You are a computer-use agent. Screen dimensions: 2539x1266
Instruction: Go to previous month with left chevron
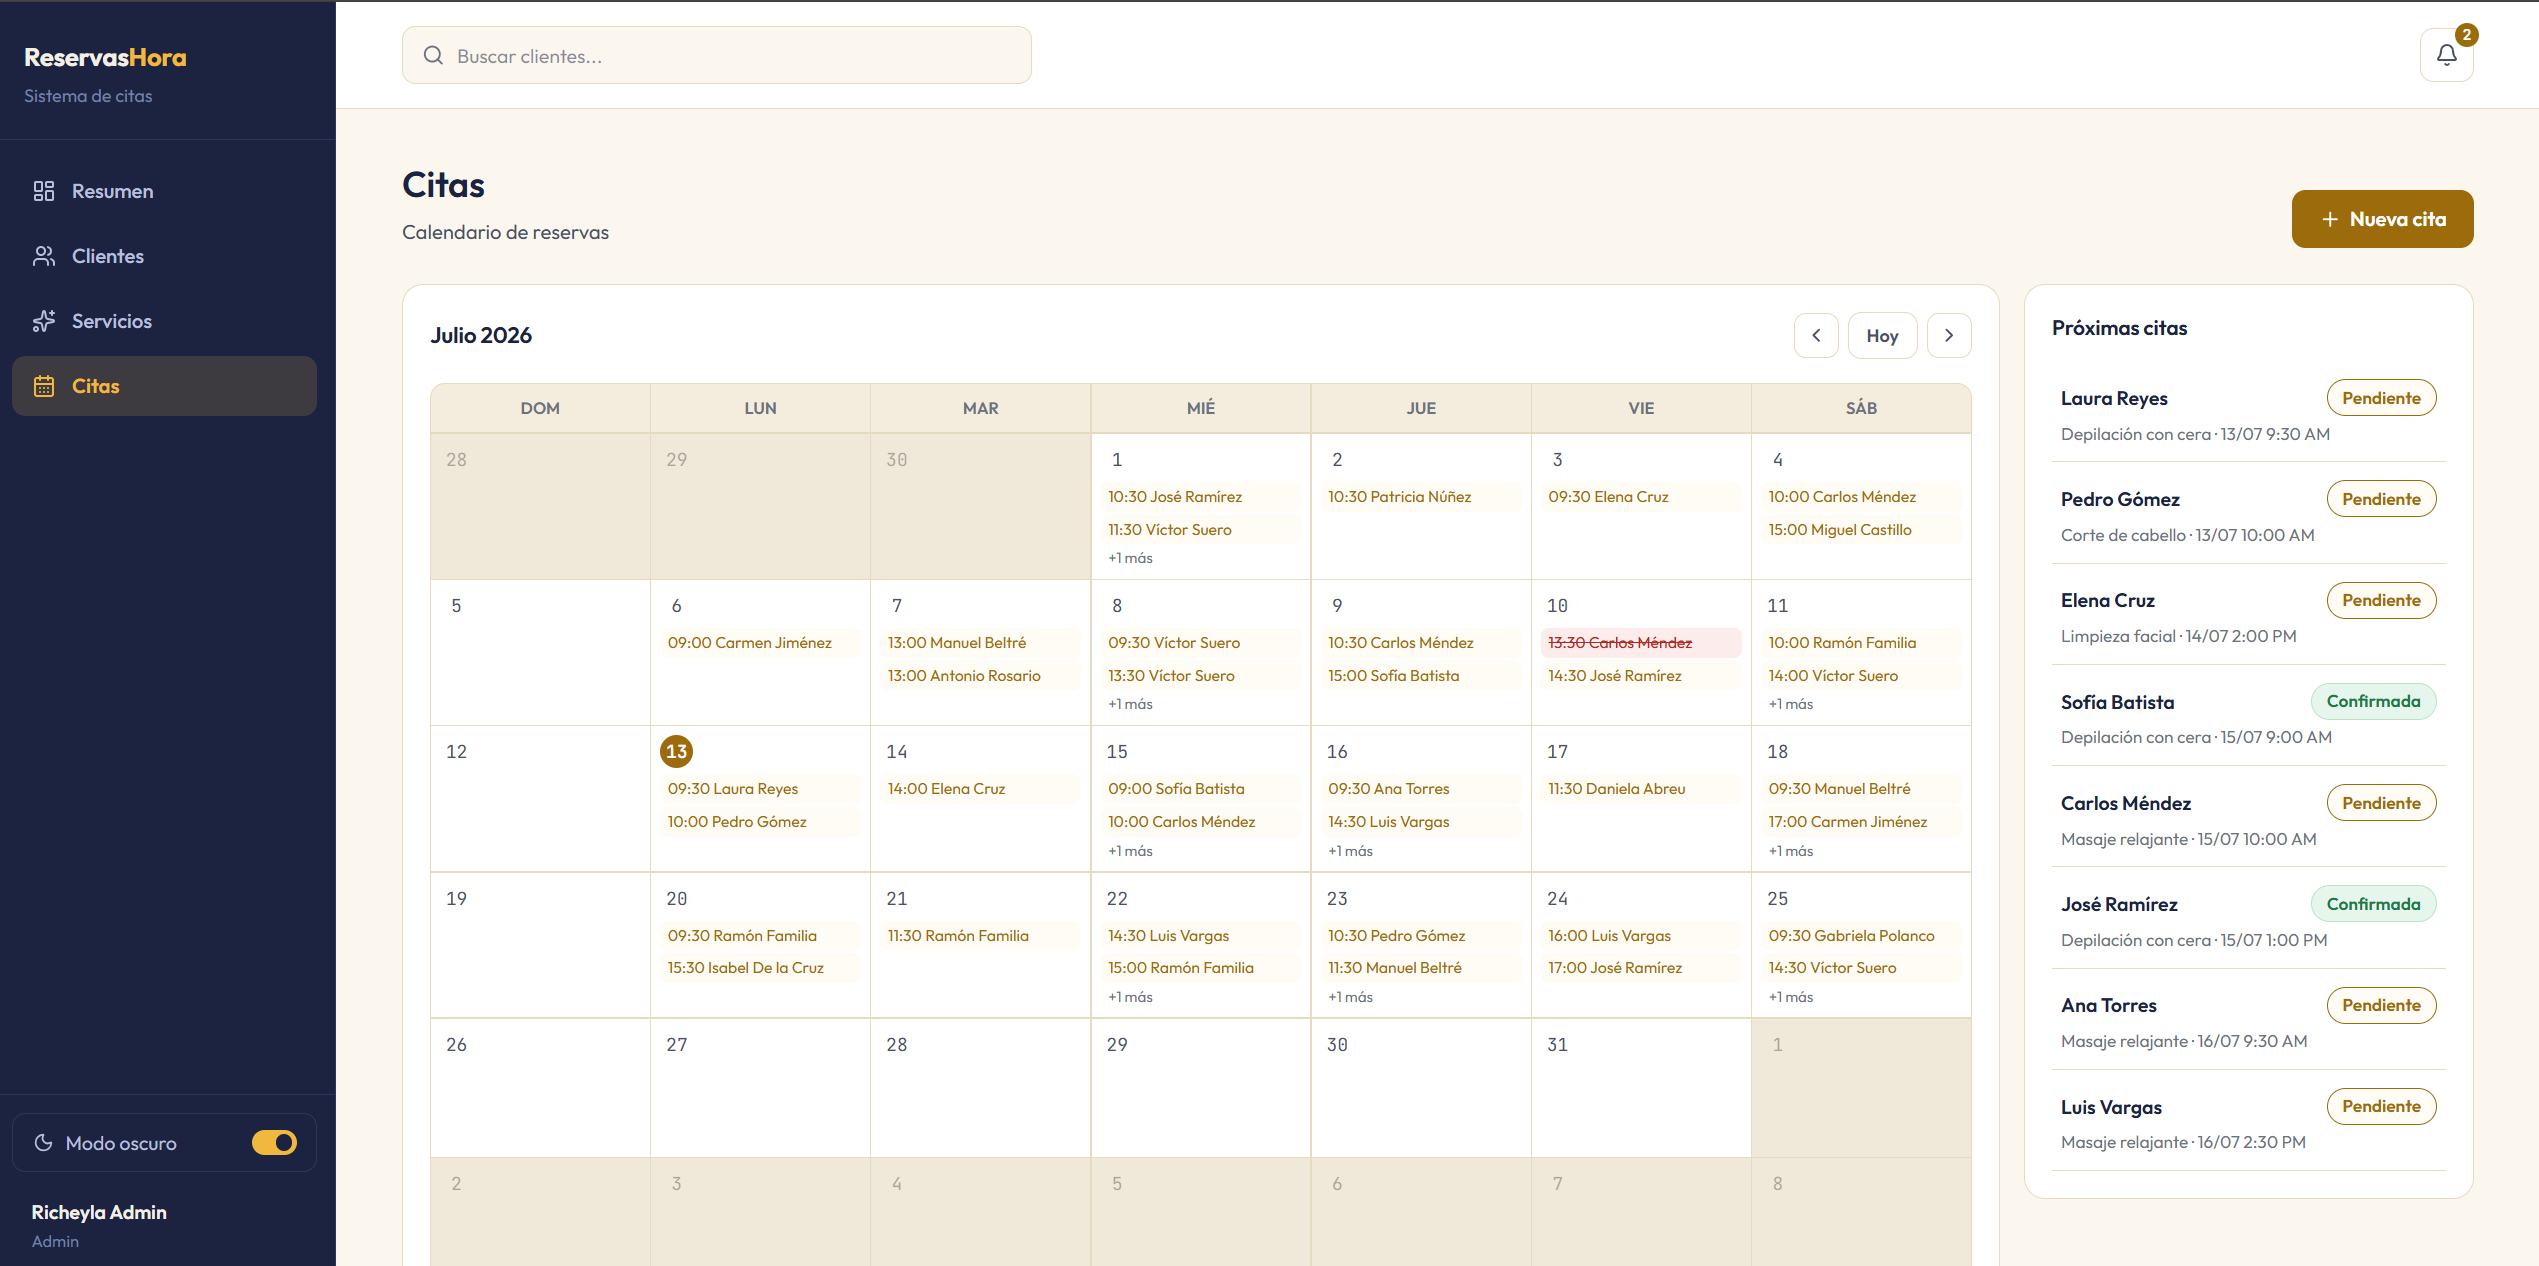pos(1816,336)
